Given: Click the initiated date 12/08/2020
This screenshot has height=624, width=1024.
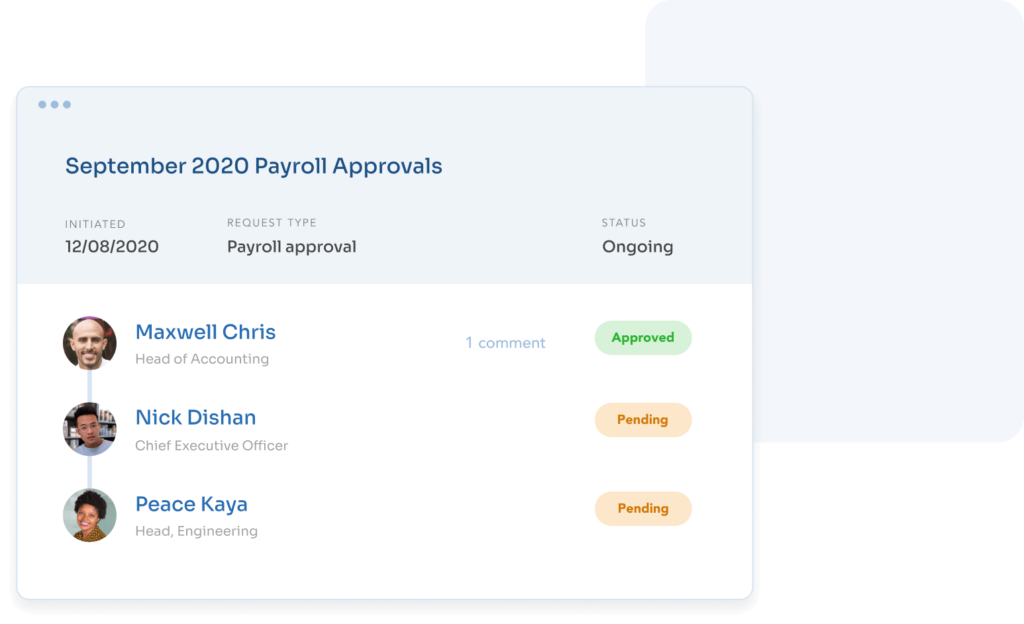Looking at the screenshot, I should [x=112, y=246].
